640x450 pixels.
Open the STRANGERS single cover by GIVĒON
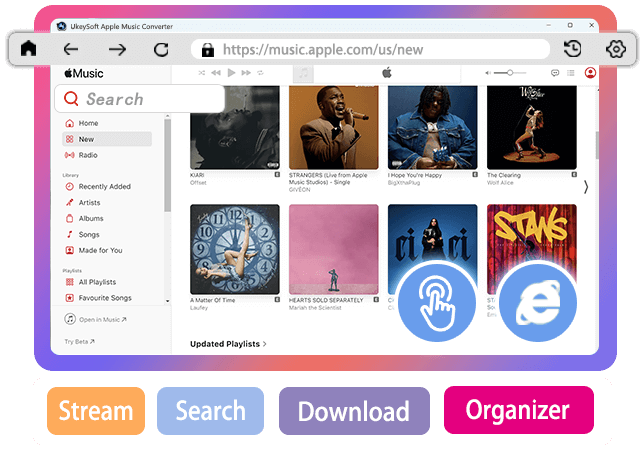333,127
